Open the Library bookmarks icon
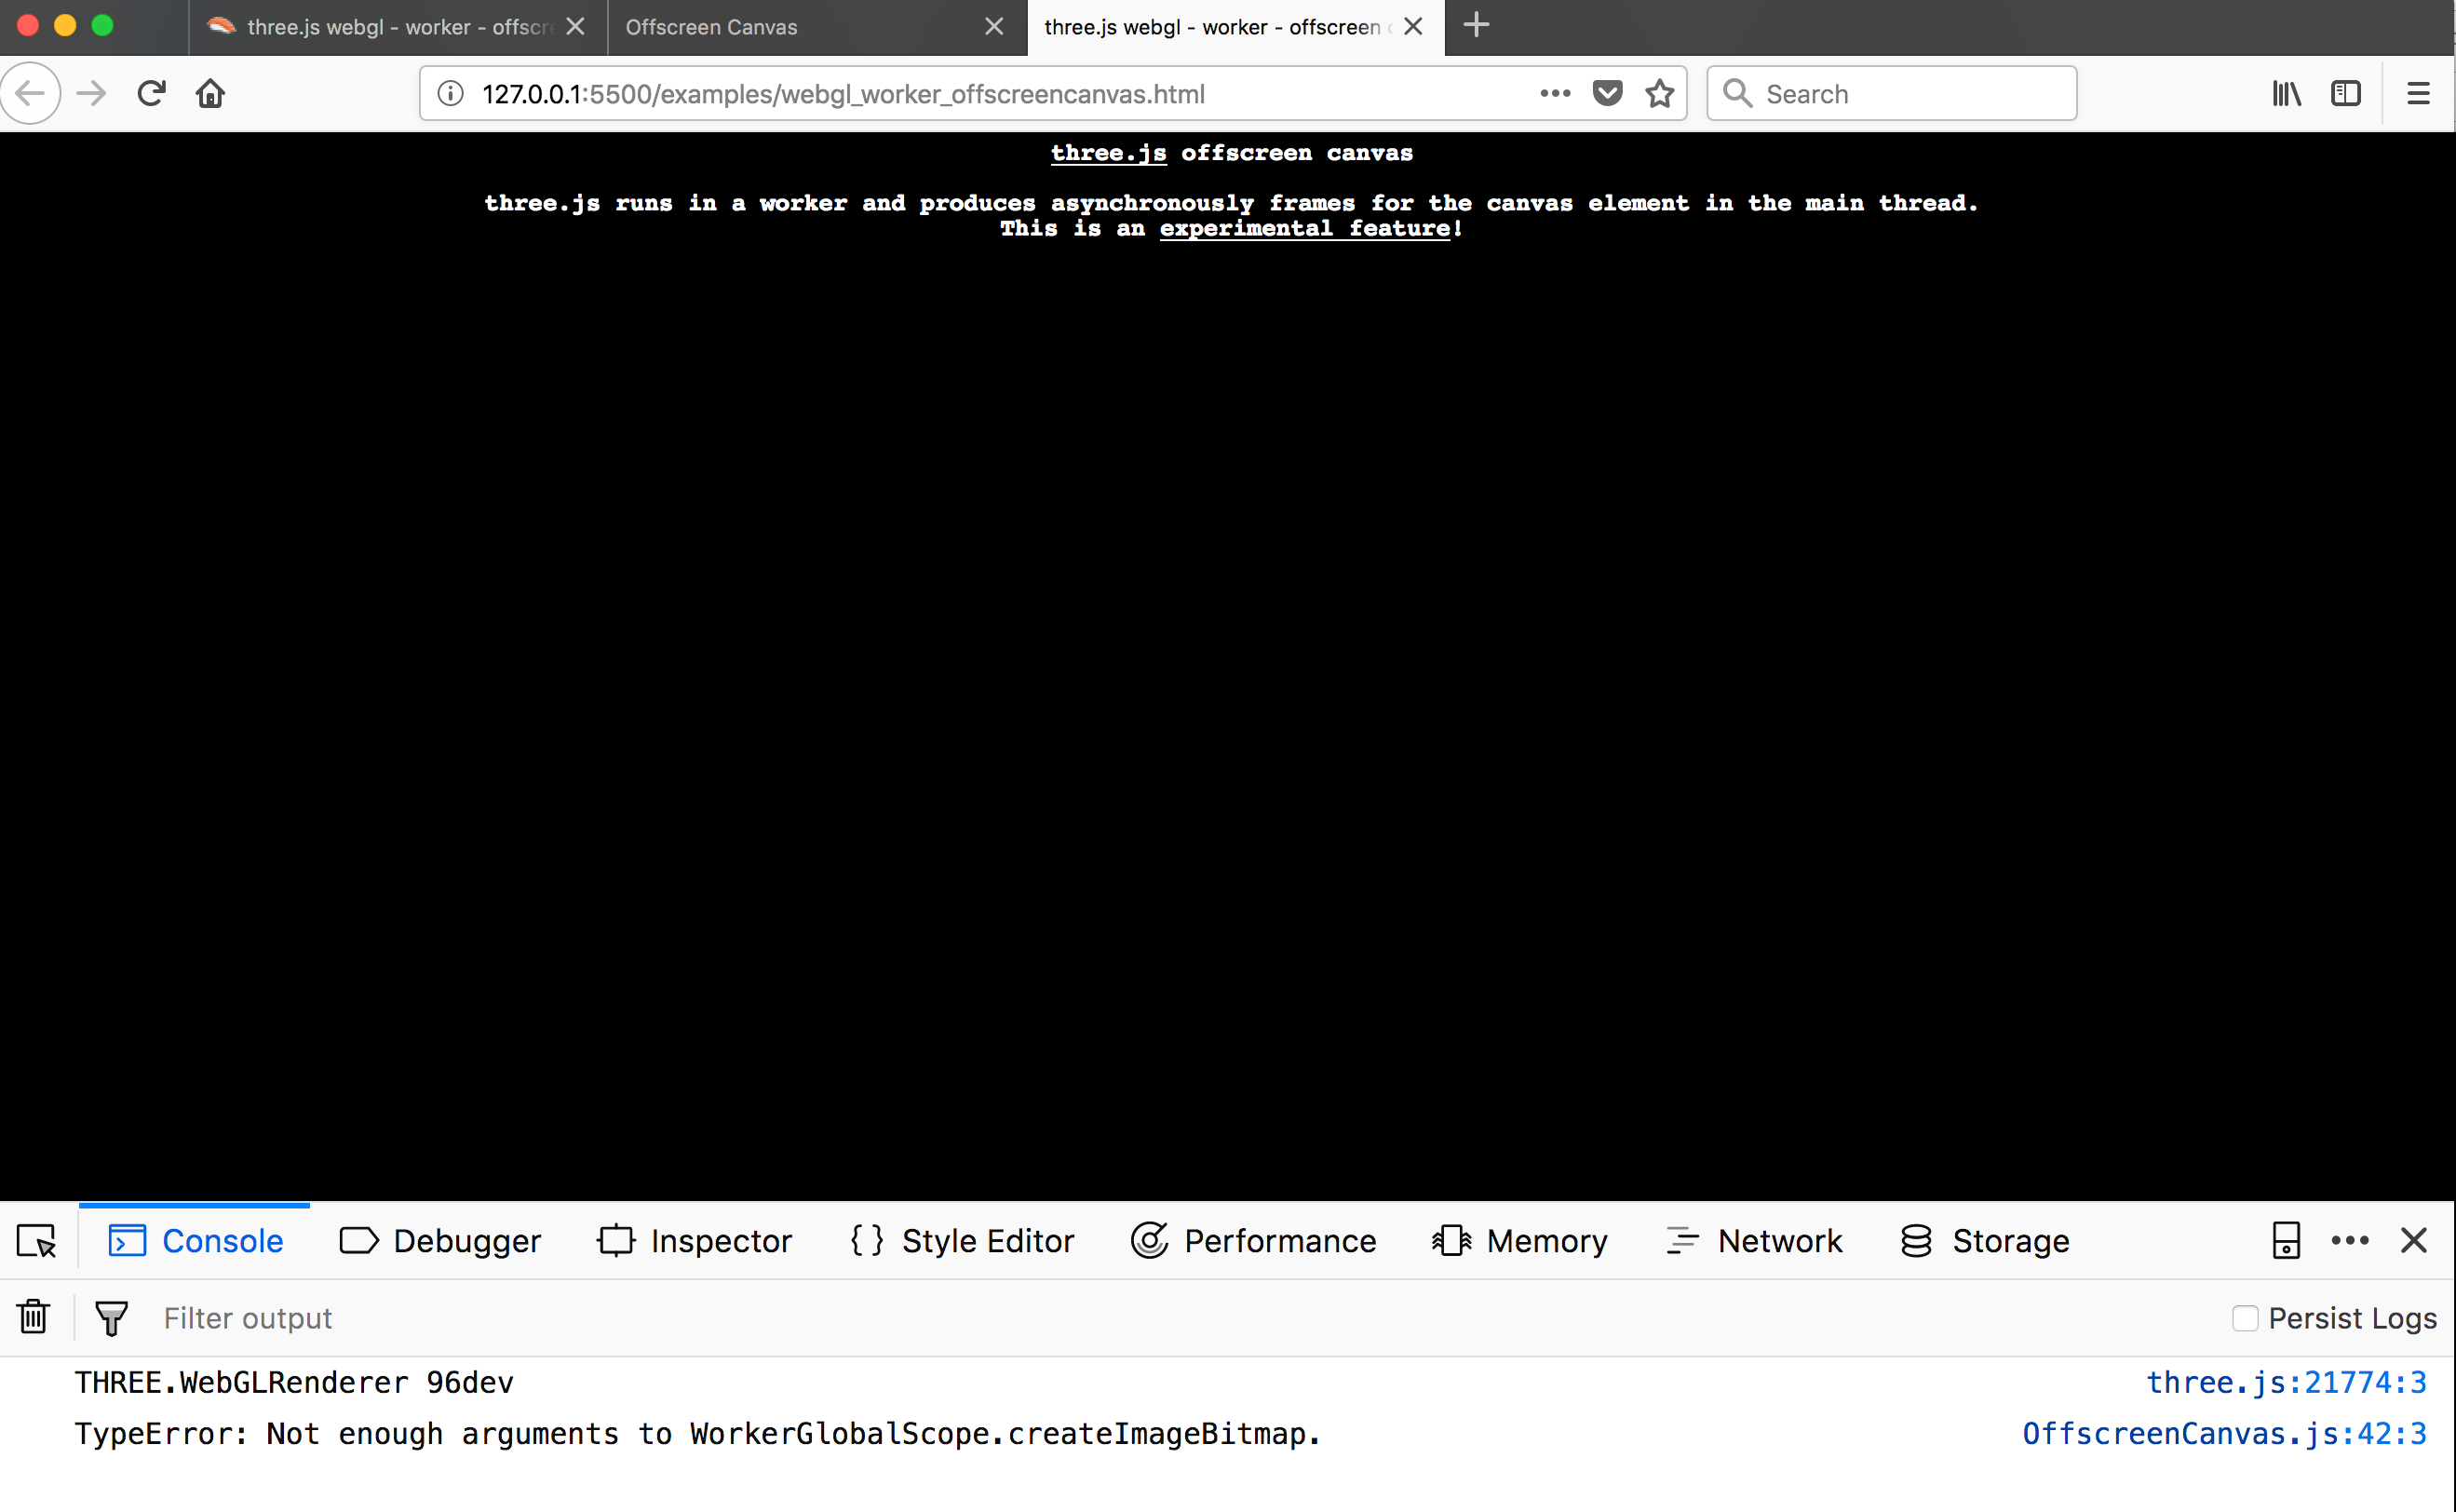Viewport: 2456px width, 1512px height. point(2286,94)
